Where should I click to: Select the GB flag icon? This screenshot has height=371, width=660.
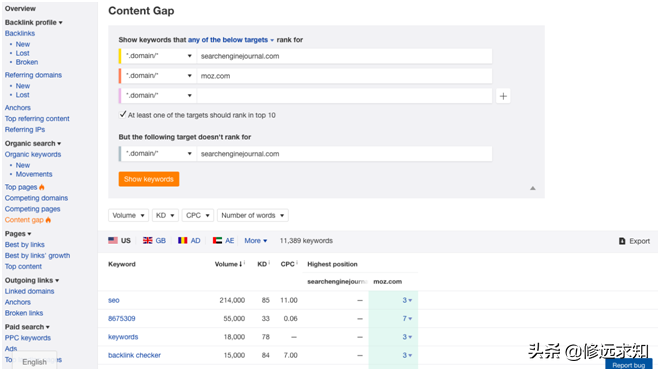coord(148,240)
